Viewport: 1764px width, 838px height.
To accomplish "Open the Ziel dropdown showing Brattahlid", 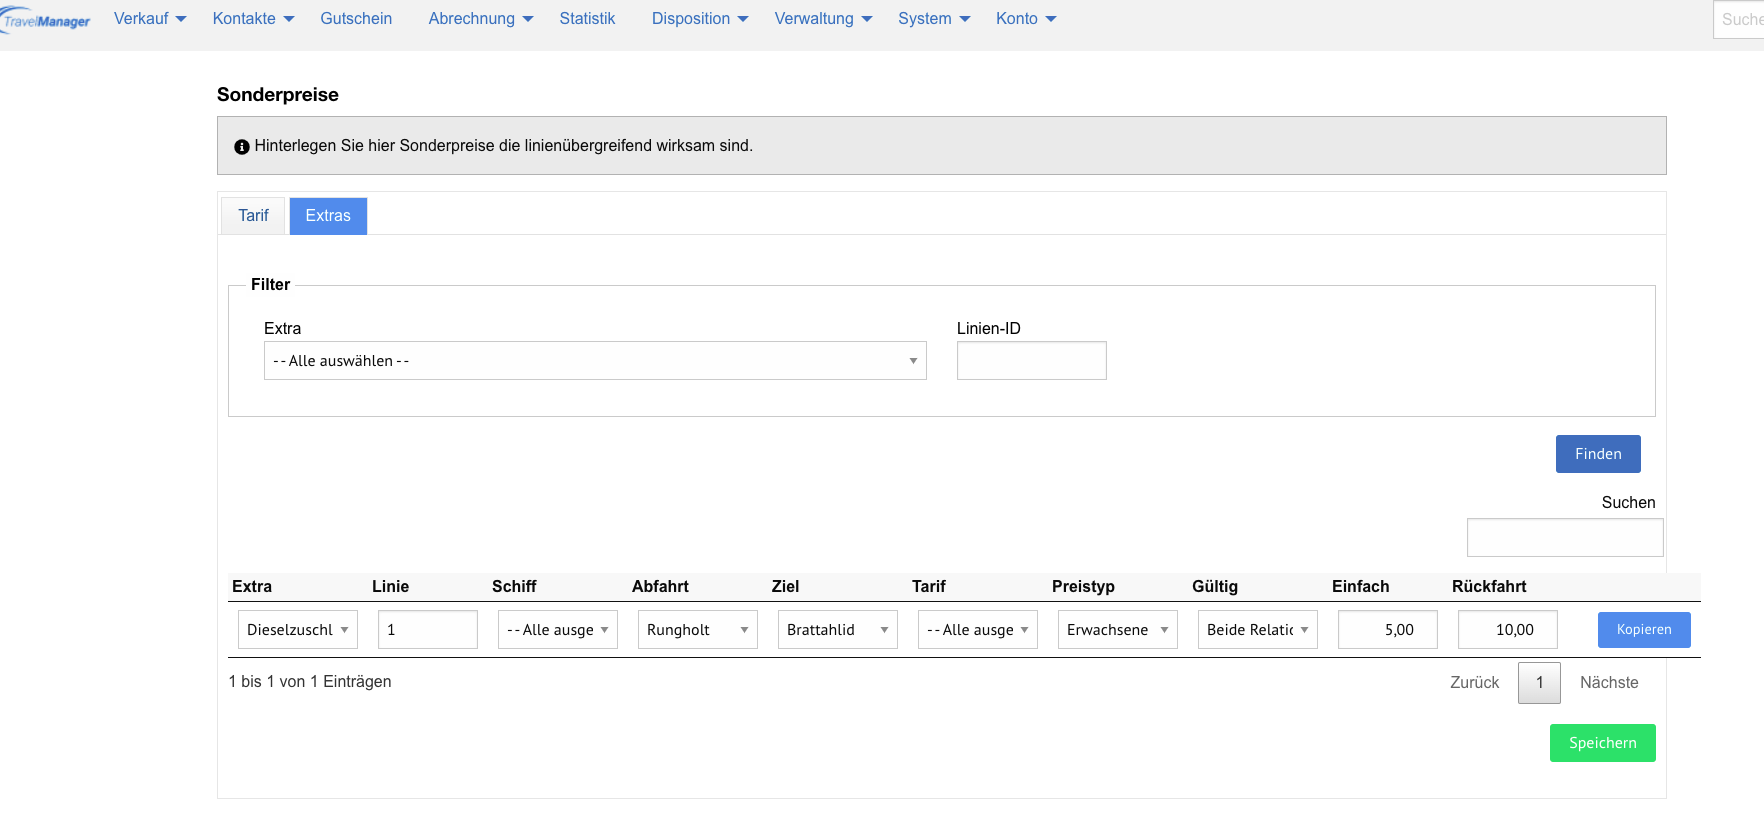I will [x=838, y=630].
